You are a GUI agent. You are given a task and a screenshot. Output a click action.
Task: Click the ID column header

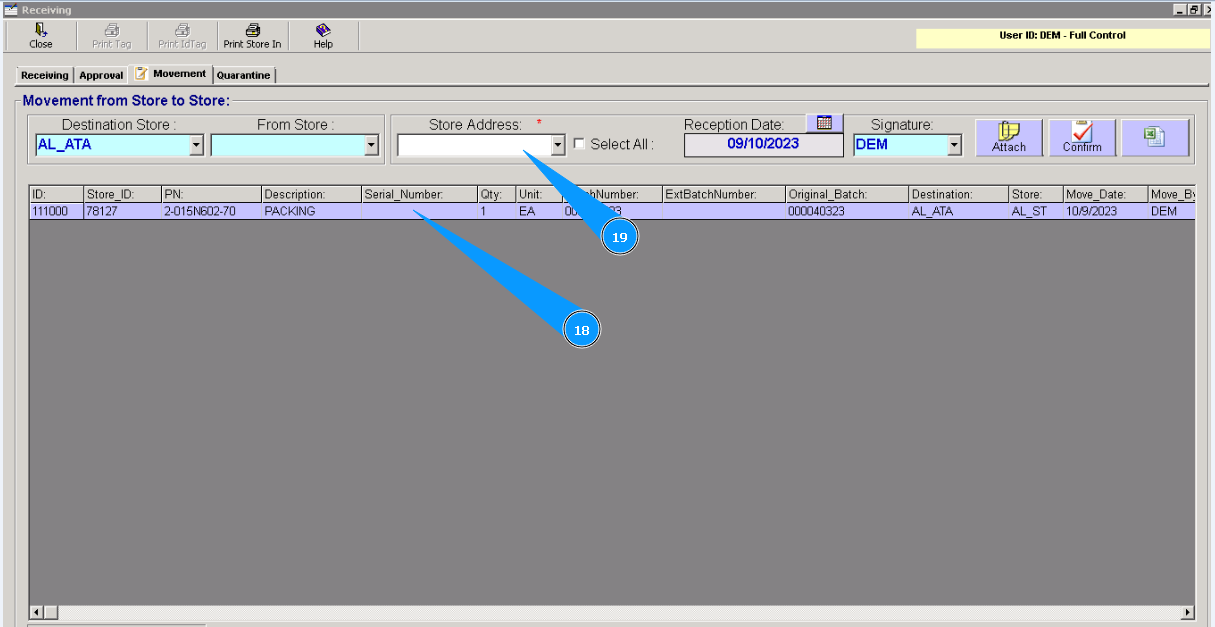[56, 194]
